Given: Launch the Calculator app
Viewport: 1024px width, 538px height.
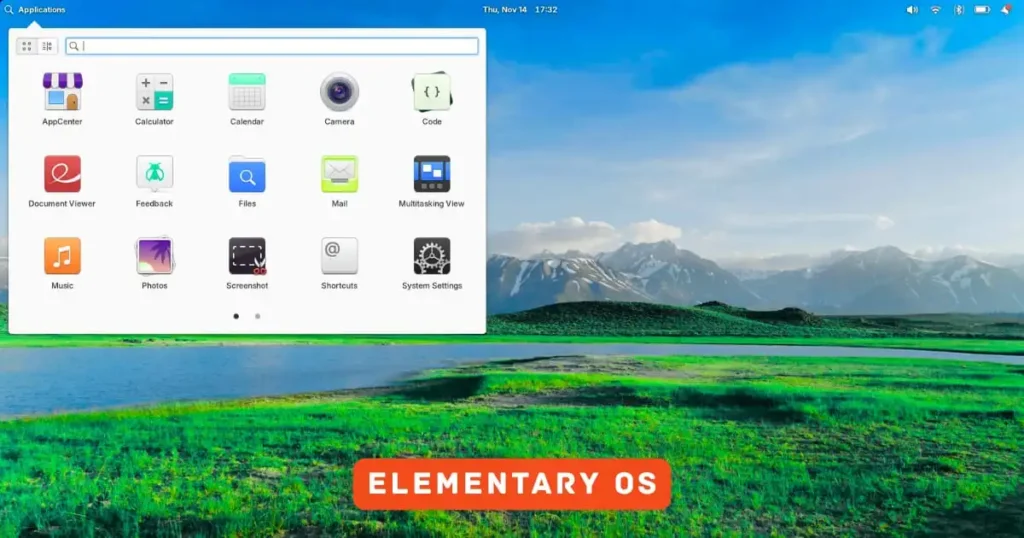Looking at the screenshot, I should [154, 93].
